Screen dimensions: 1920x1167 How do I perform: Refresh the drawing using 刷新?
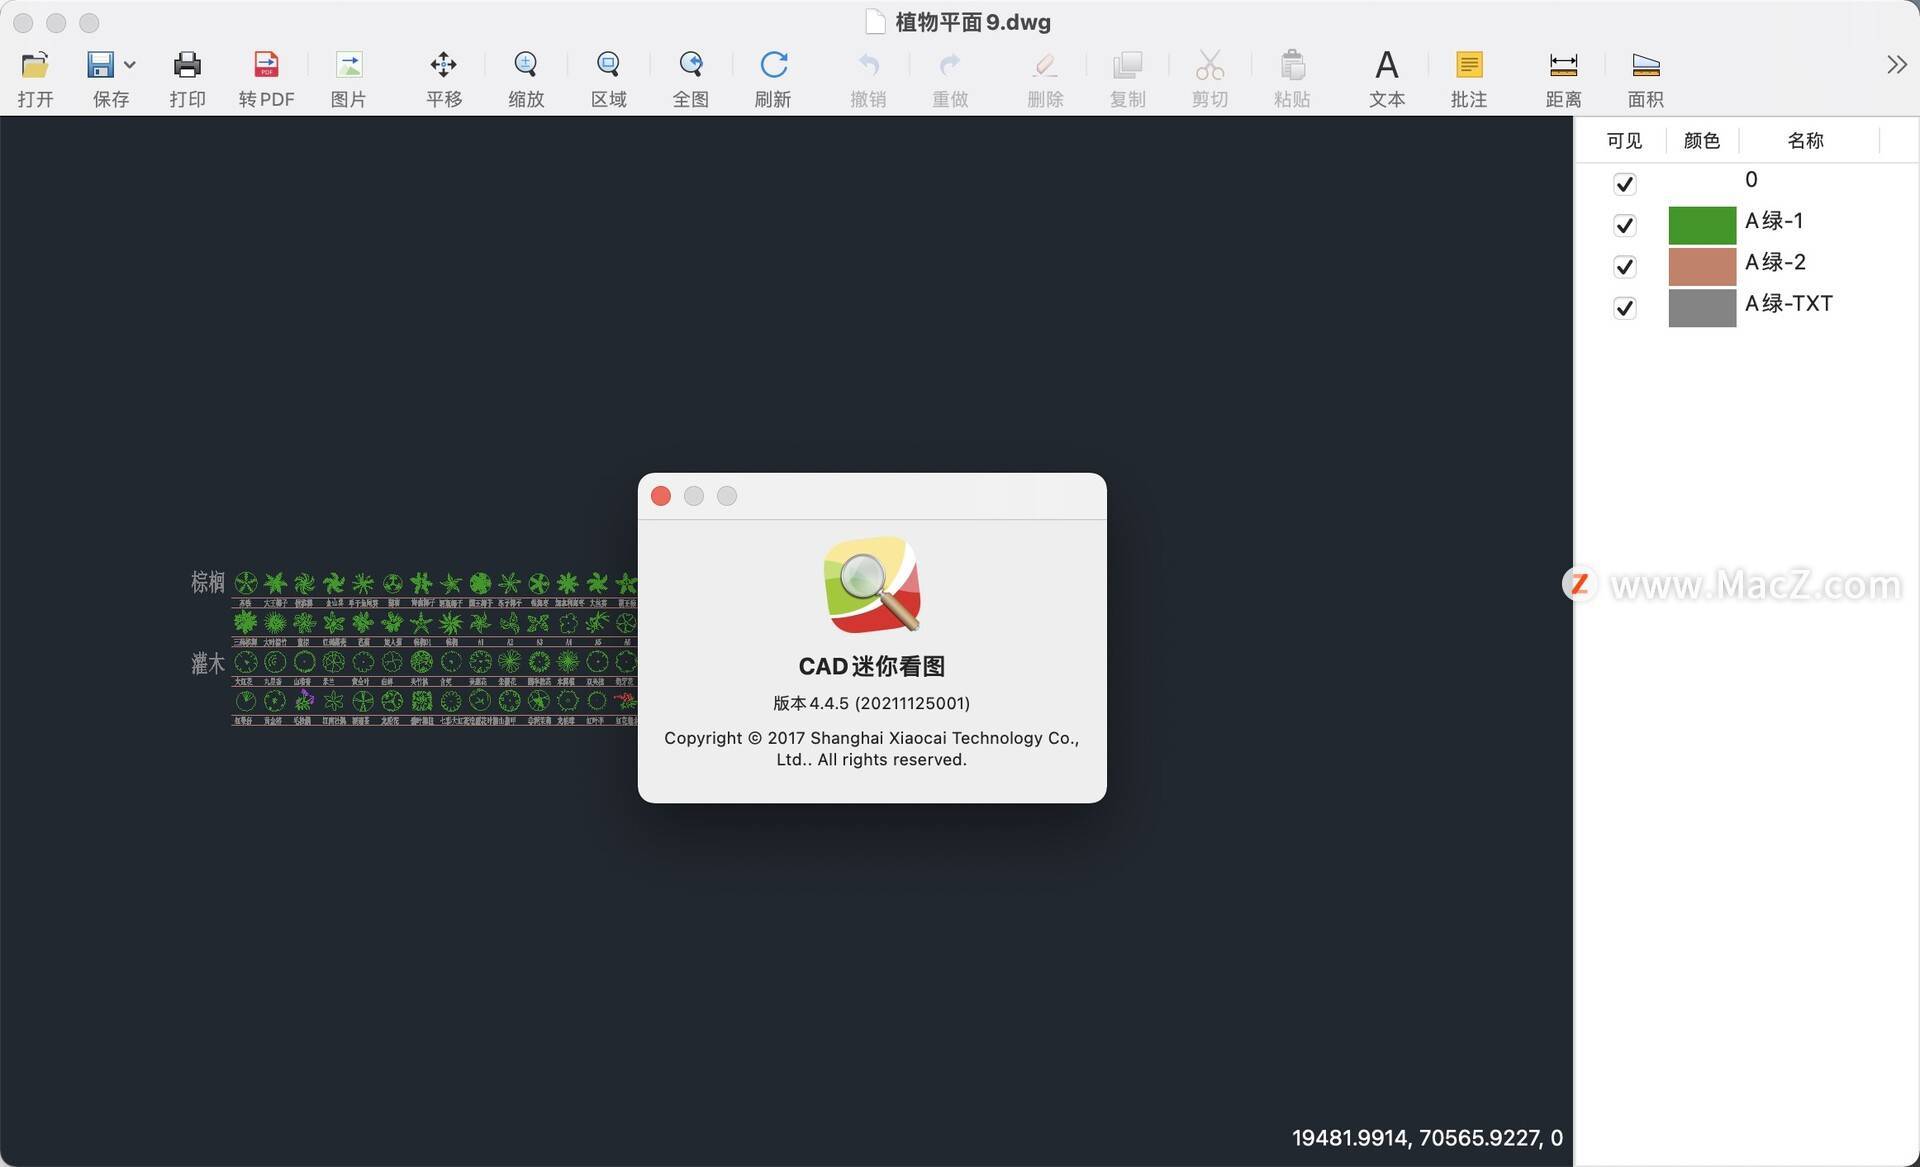coord(772,77)
